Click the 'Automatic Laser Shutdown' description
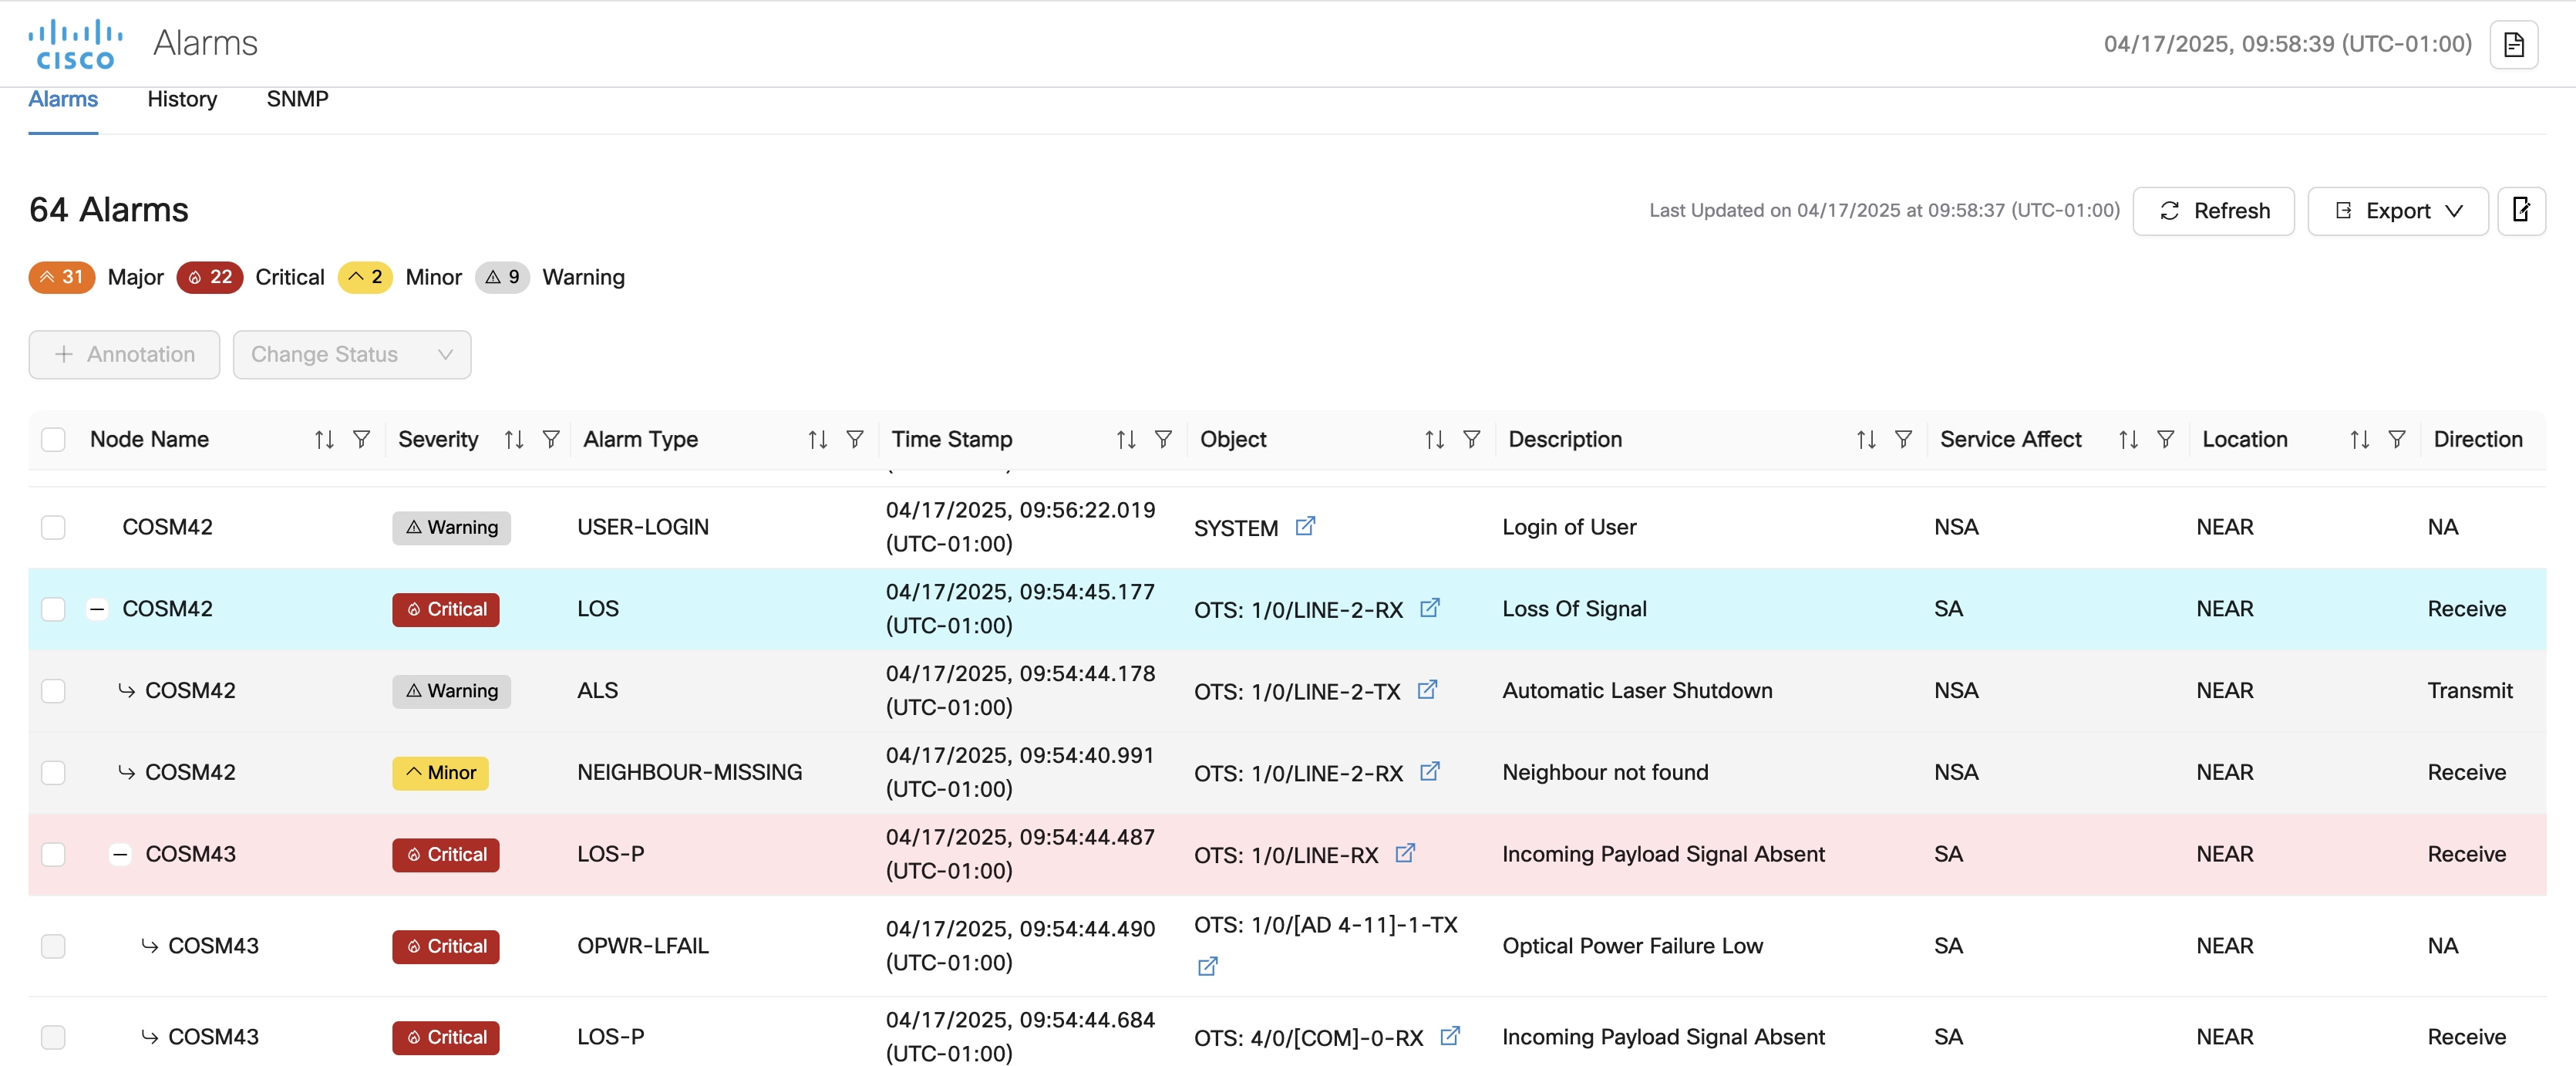 1637,691
